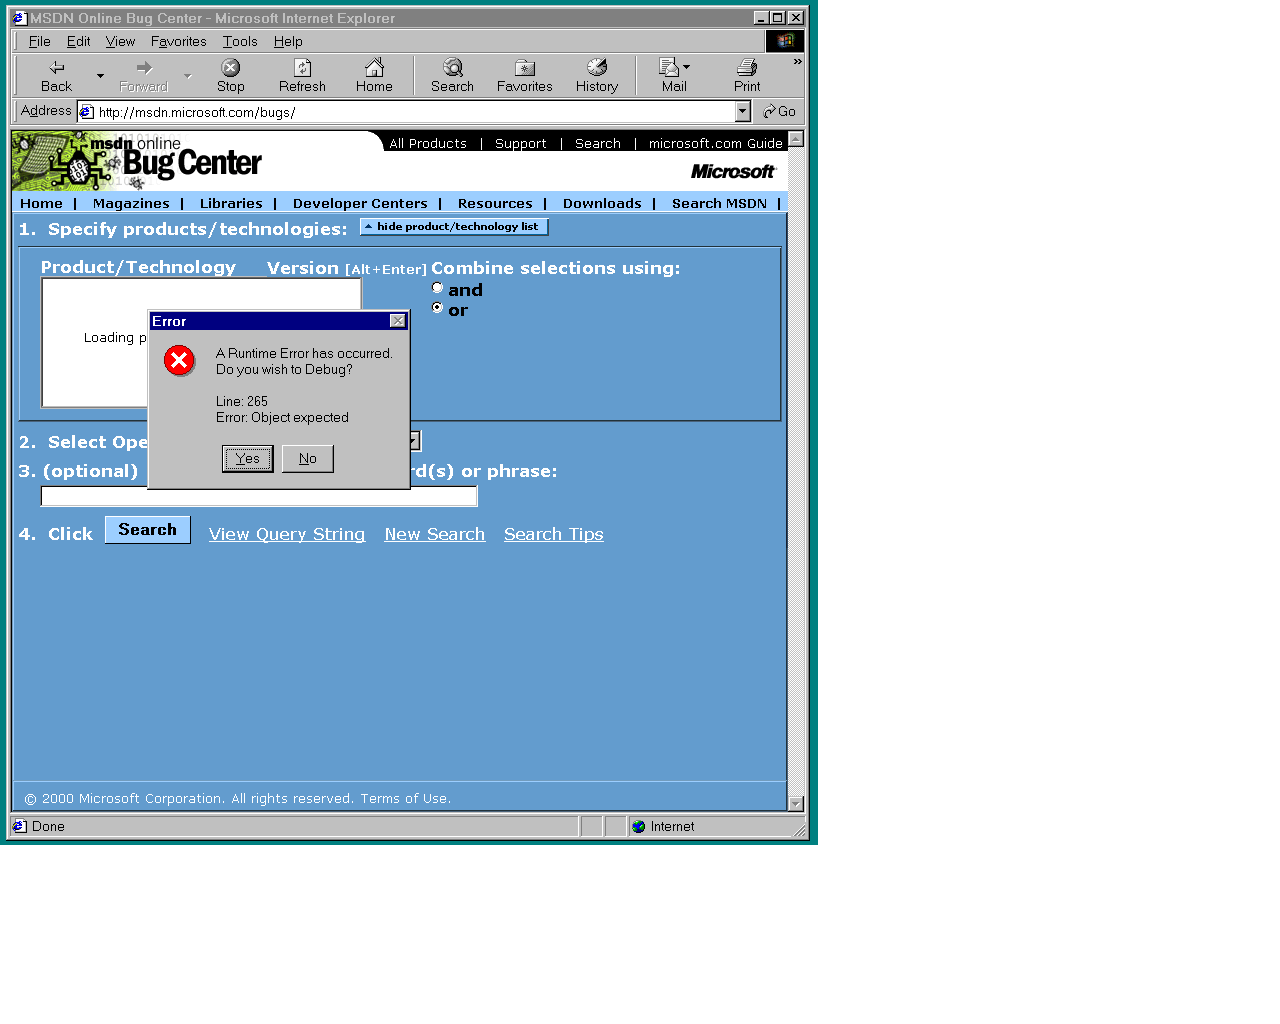
Task: Open the Resources nav link
Action: [x=495, y=203]
